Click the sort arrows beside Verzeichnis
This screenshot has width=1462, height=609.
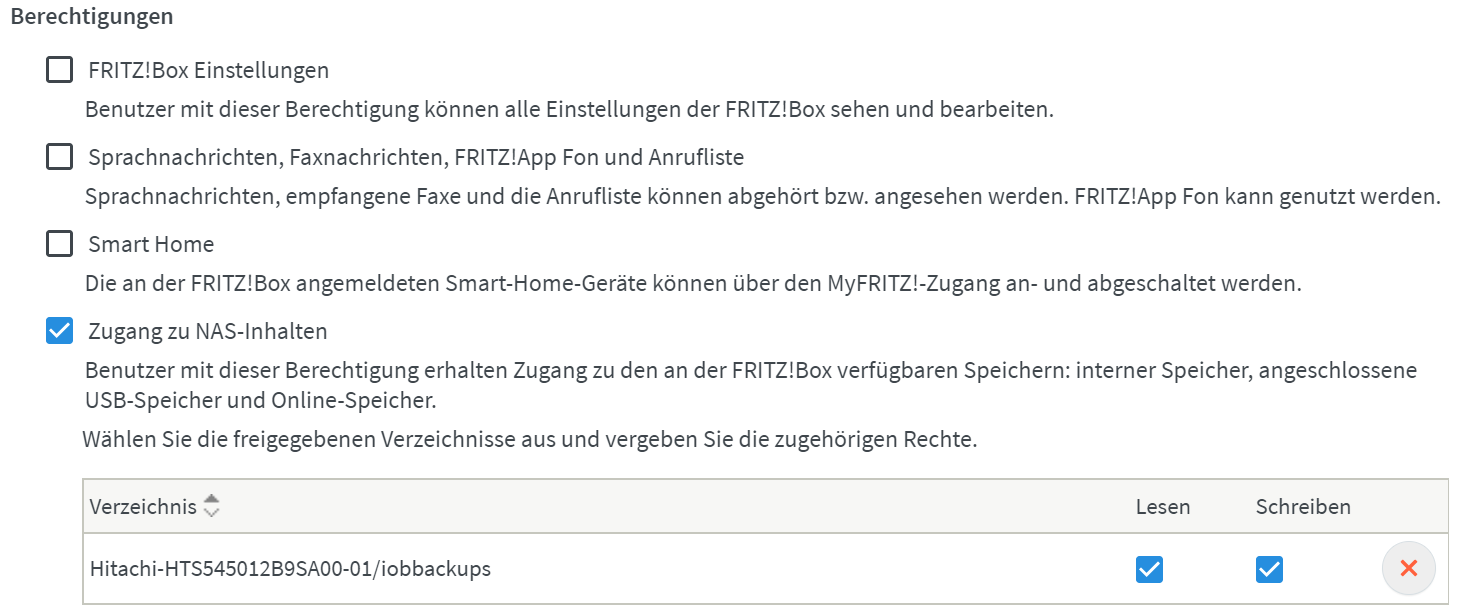(210, 506)
